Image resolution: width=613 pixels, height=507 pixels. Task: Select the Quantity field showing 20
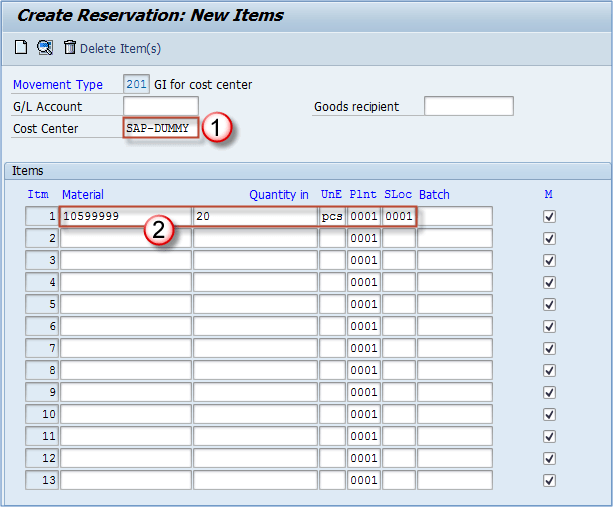pos(255,216)
